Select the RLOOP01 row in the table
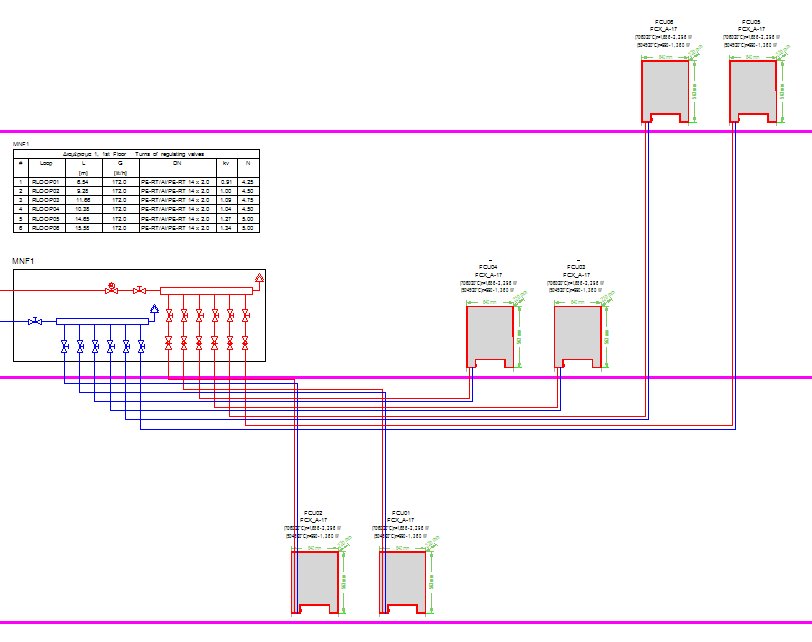Viewport: 812px width, 642px height. (x=135, y=181)
